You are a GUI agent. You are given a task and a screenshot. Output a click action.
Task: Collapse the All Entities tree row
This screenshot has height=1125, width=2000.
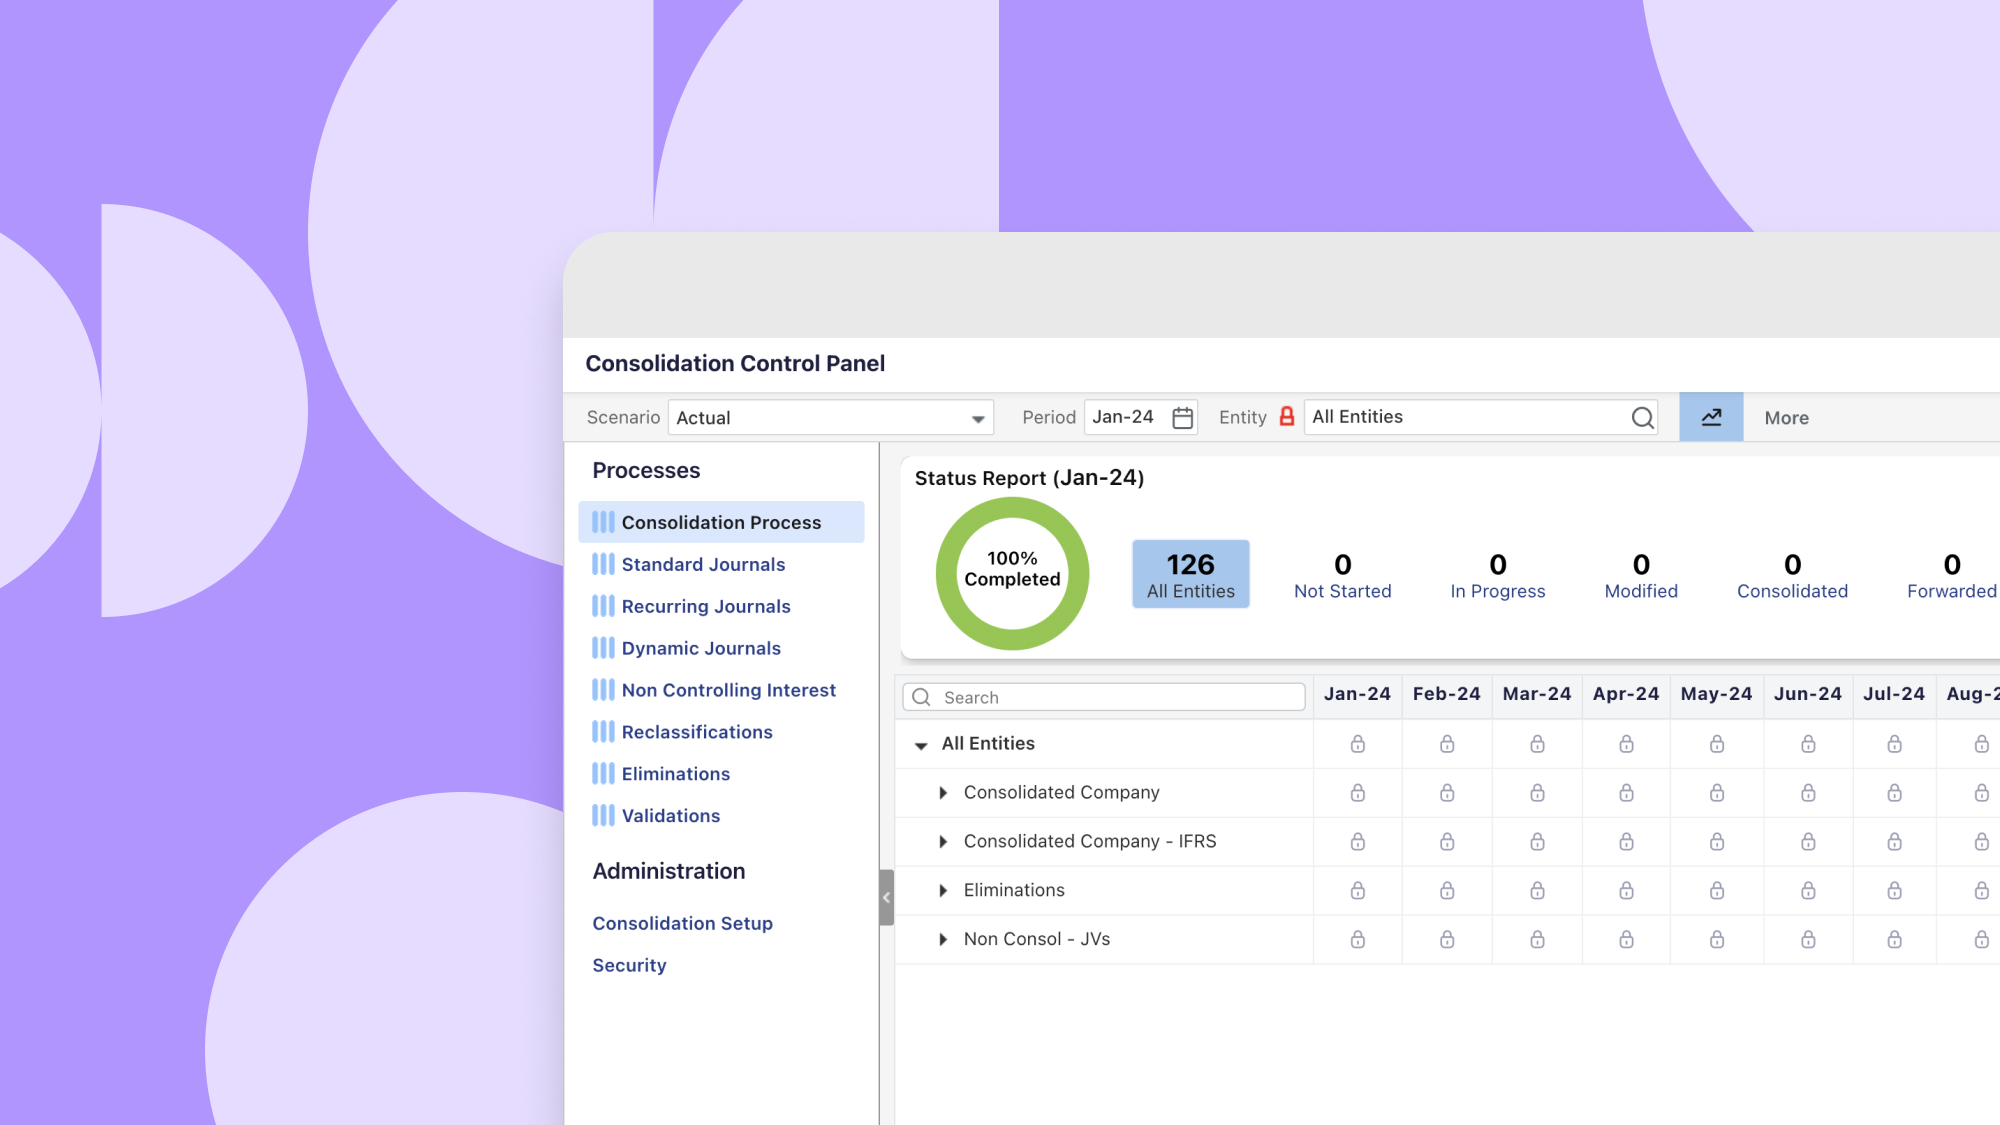921,744
